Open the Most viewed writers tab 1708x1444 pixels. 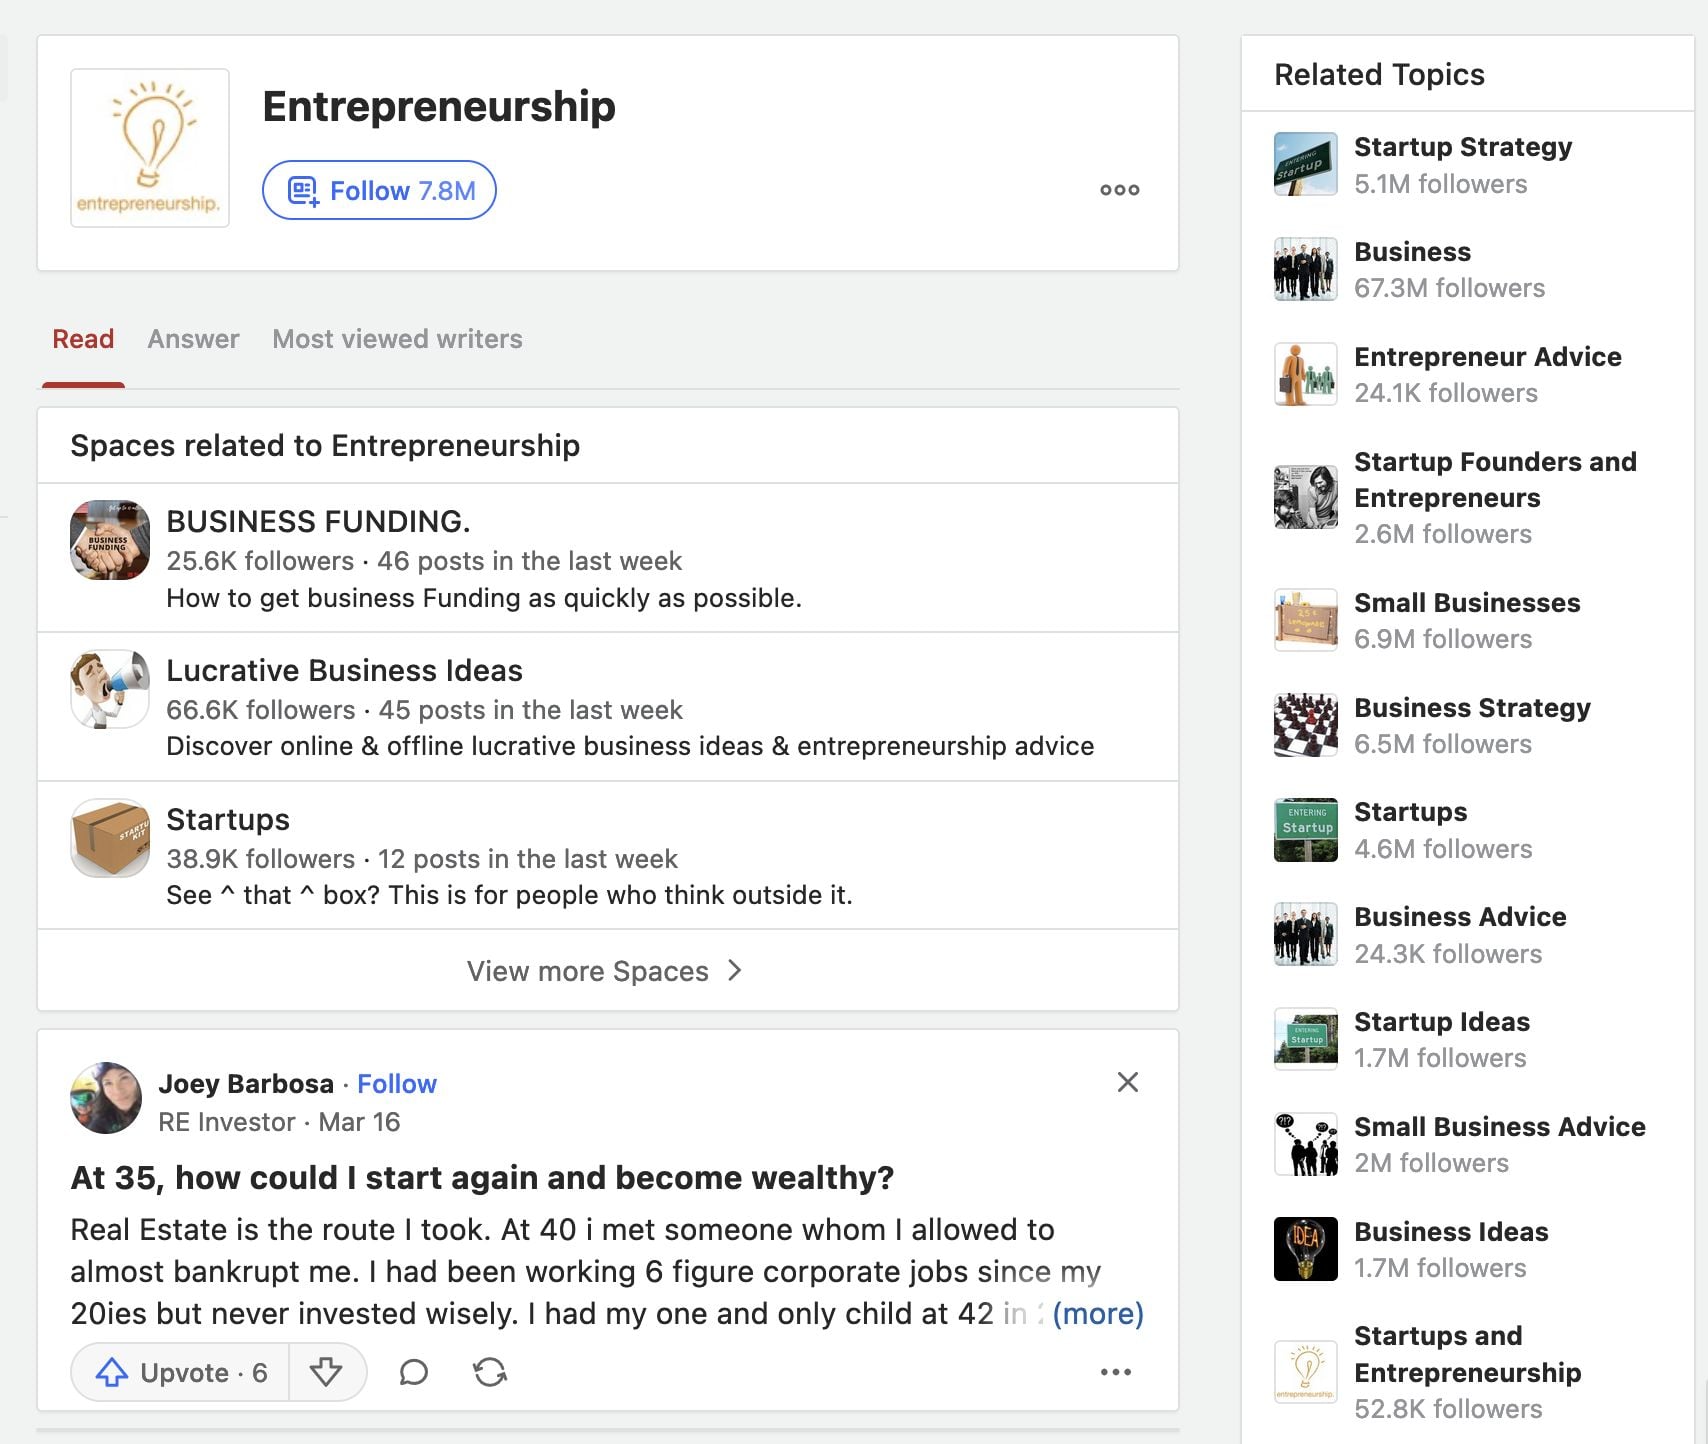click(x=396, y=339)
